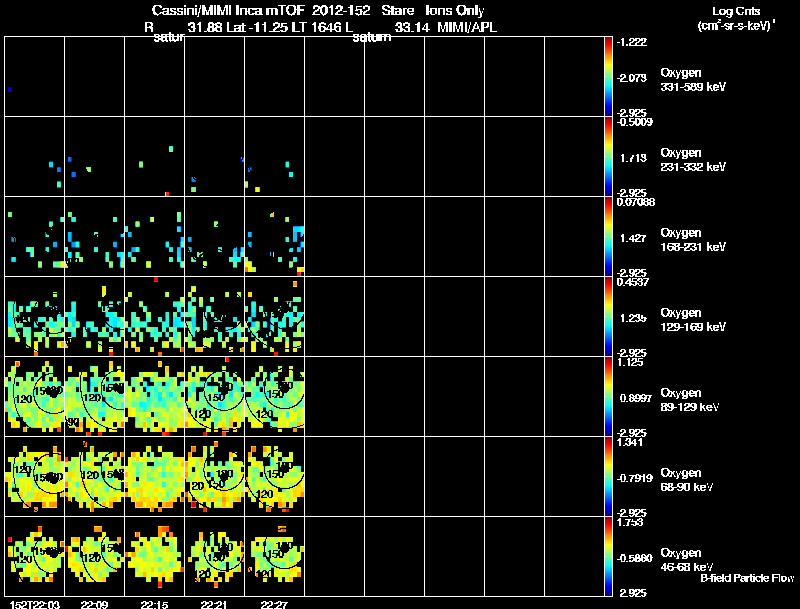Click the 22:27 time label

click(x=274, y=604)
